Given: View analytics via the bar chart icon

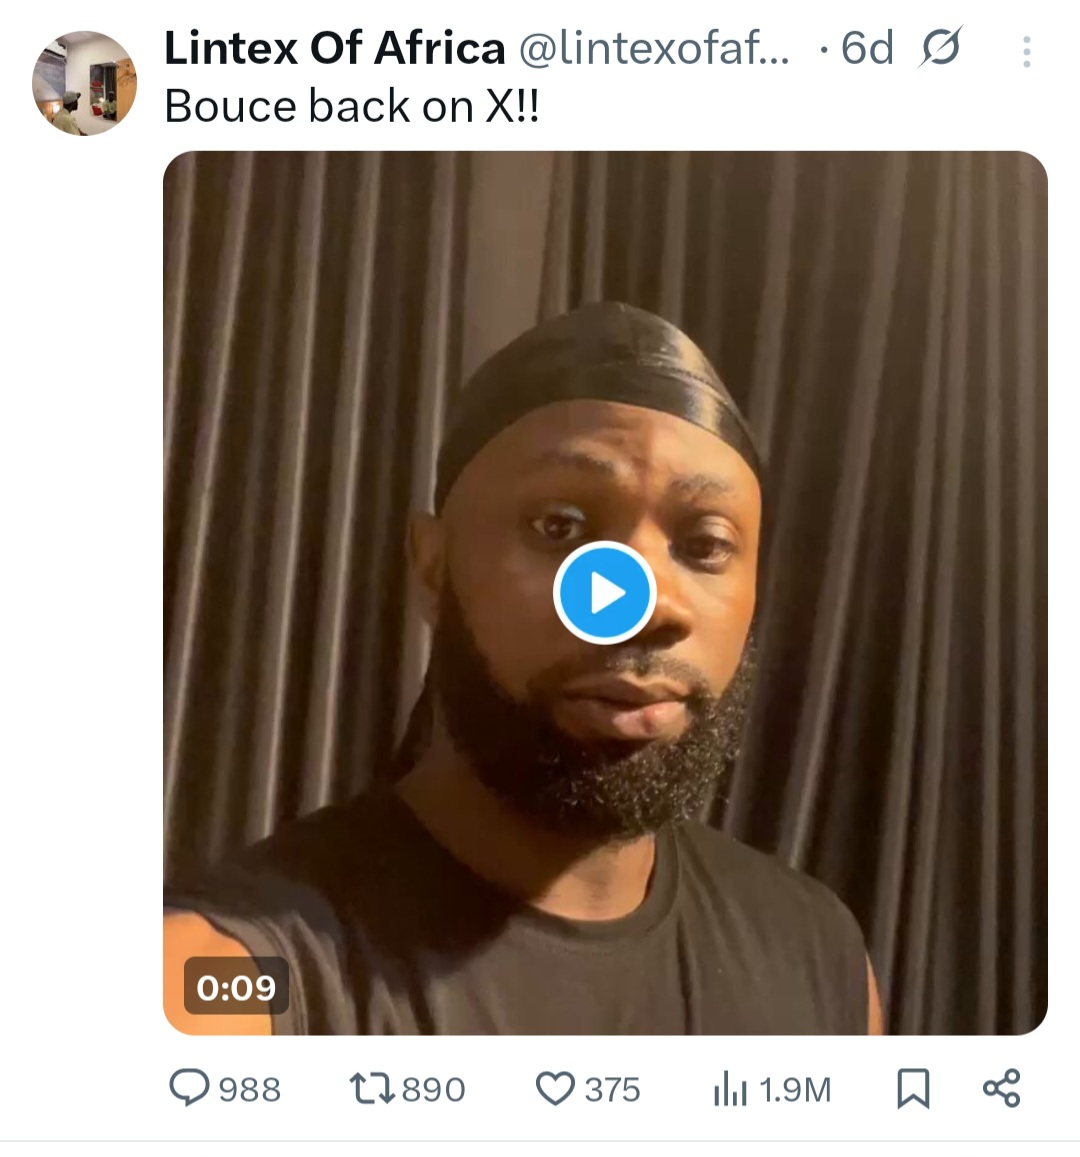Looking at the screenshot, I should point(730,1090).
